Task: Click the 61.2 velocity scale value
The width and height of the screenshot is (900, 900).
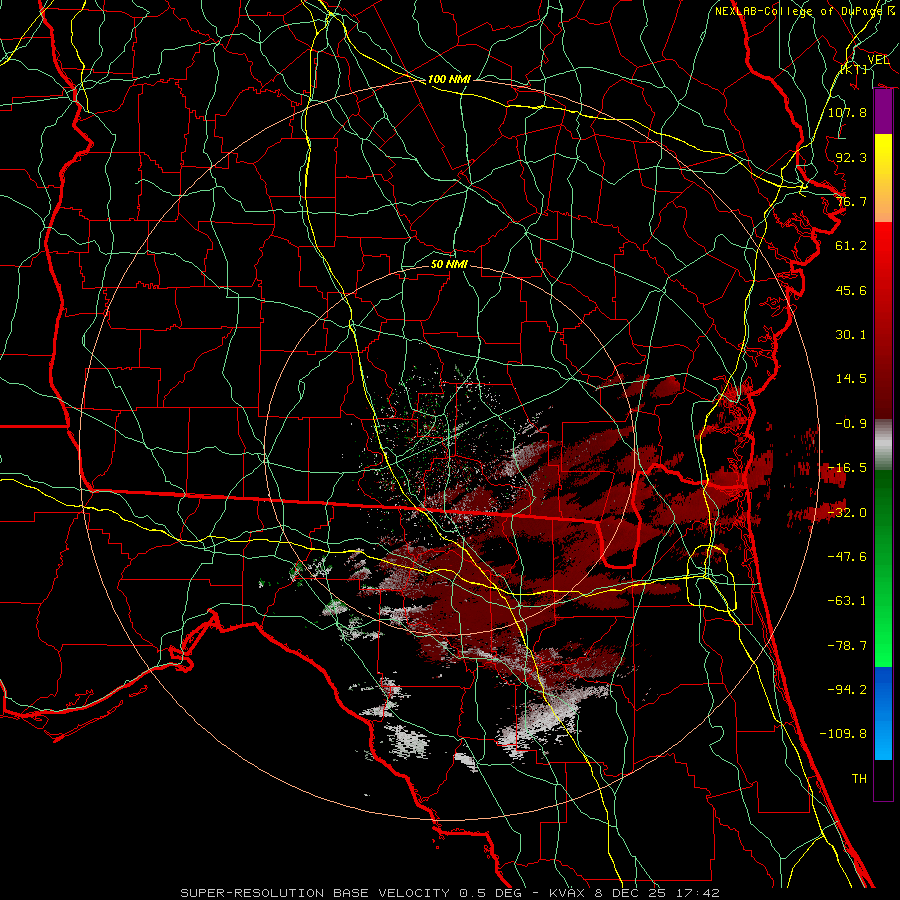Action: 851,246
